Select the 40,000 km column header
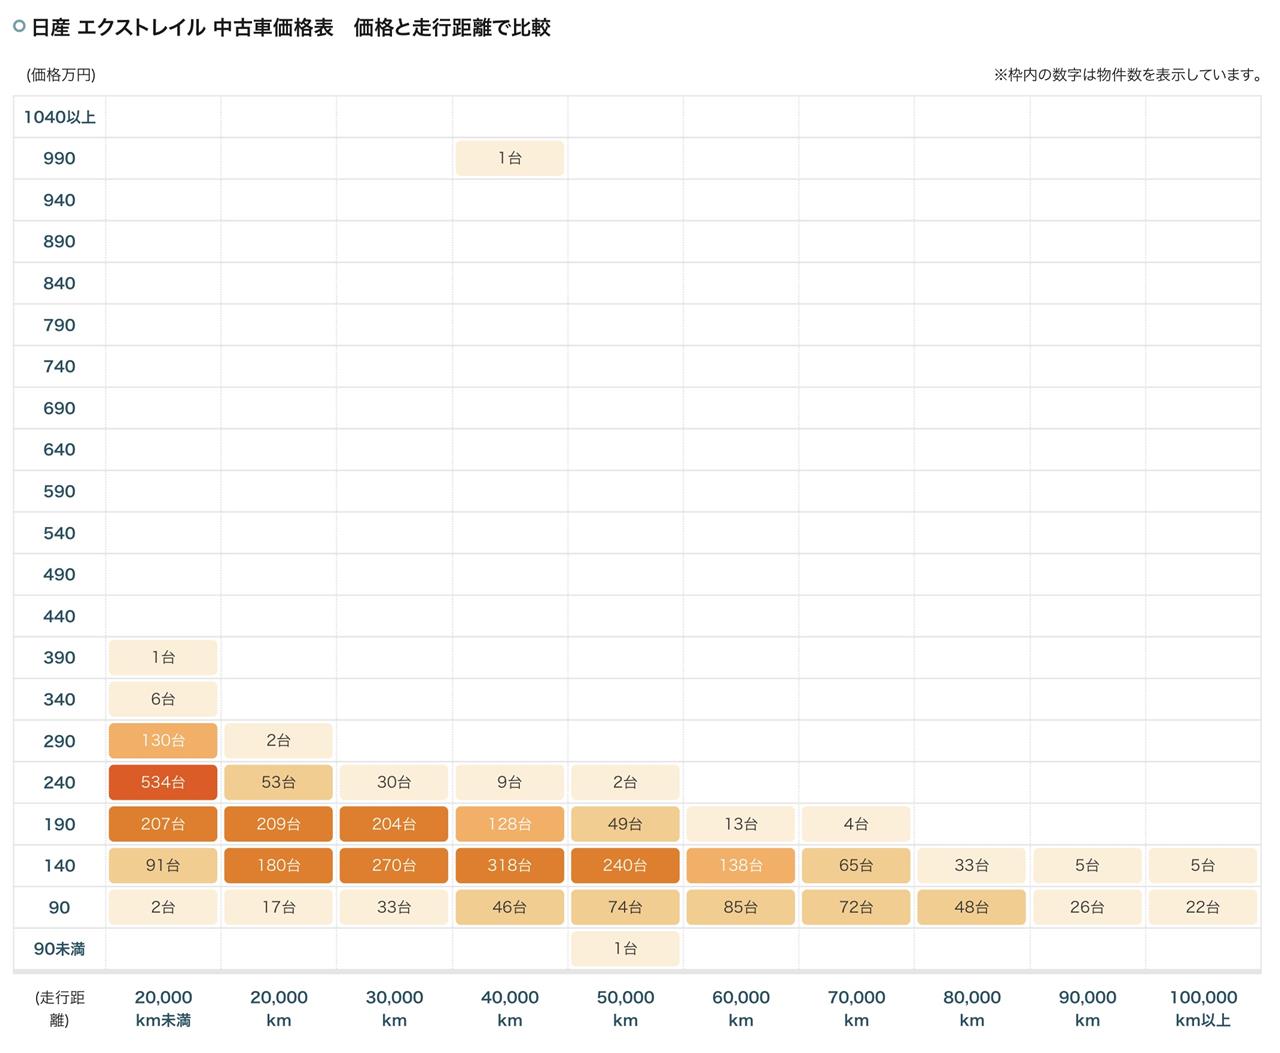Image resolution: width=1280 pixels, height=1053 pixels. (x=510, y=1009)
